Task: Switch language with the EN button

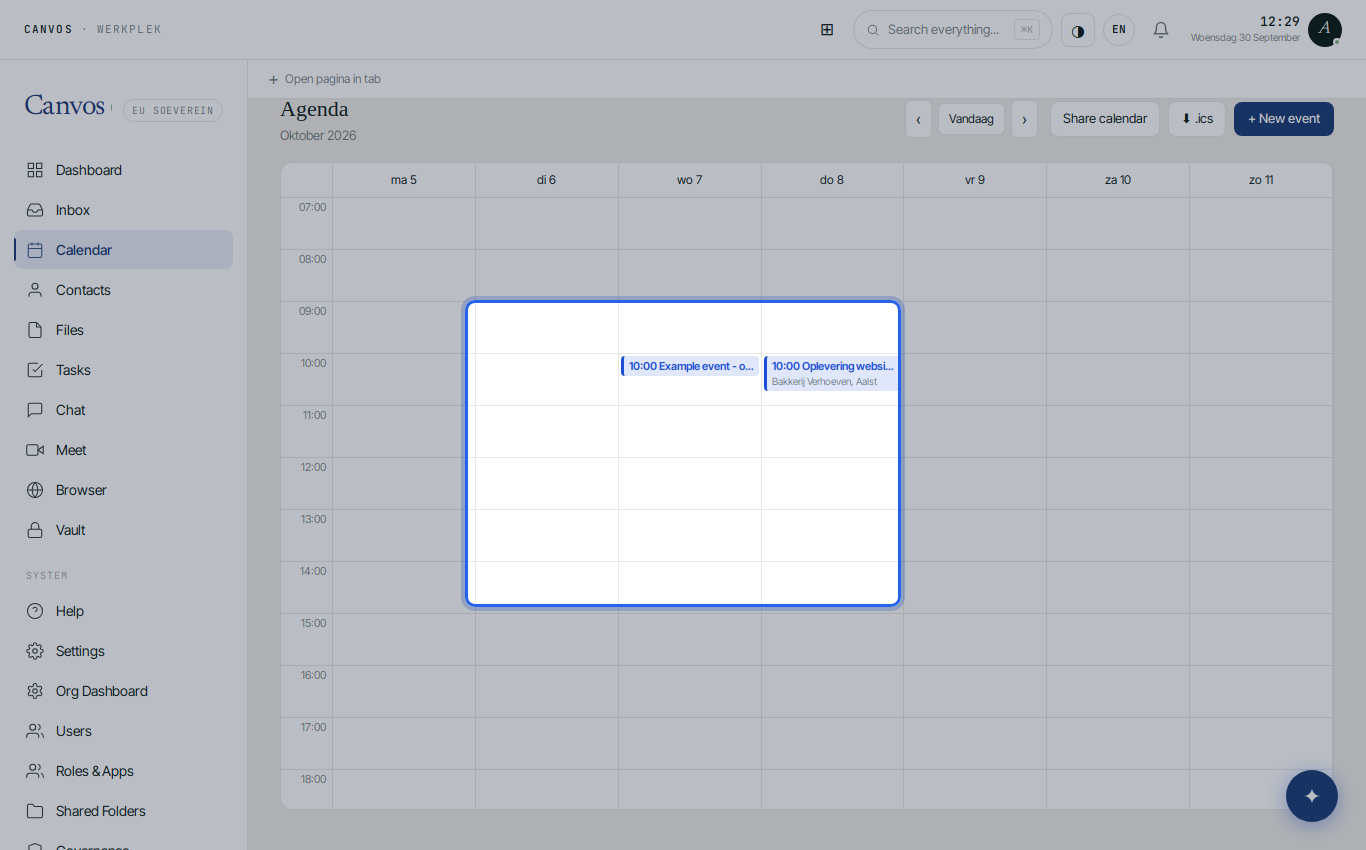Action: click(x=1119, y=30)
